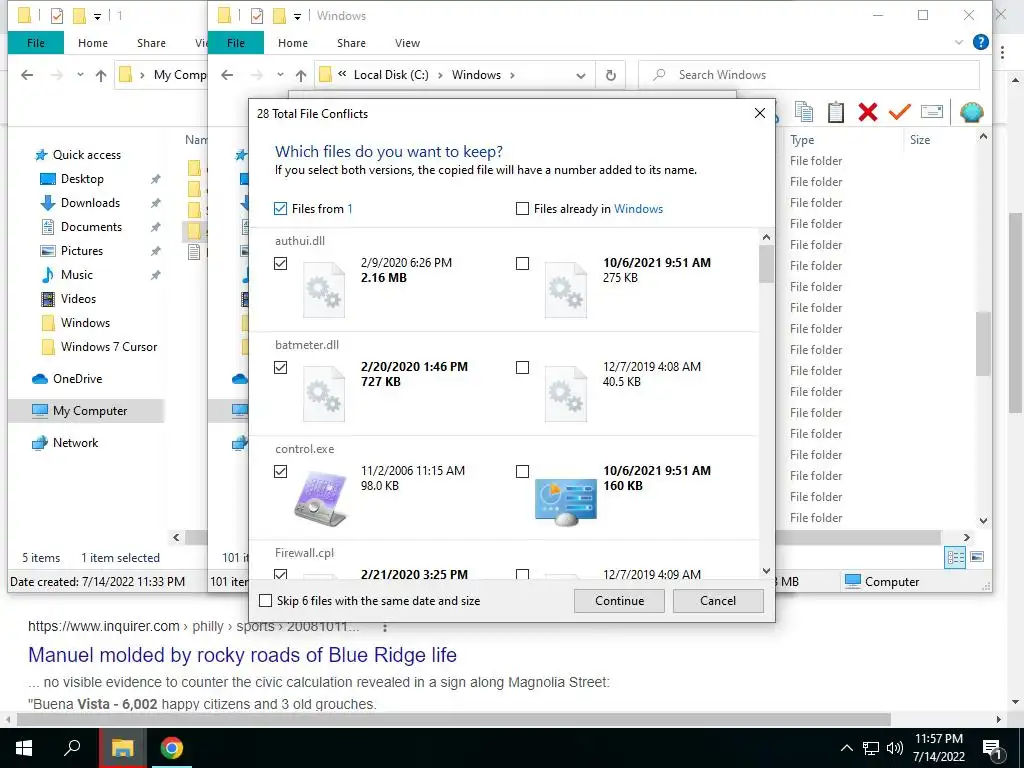Click the authui.dll source file icon
This screenshot has width=1024, height=768.
click(x=324, y=289)
